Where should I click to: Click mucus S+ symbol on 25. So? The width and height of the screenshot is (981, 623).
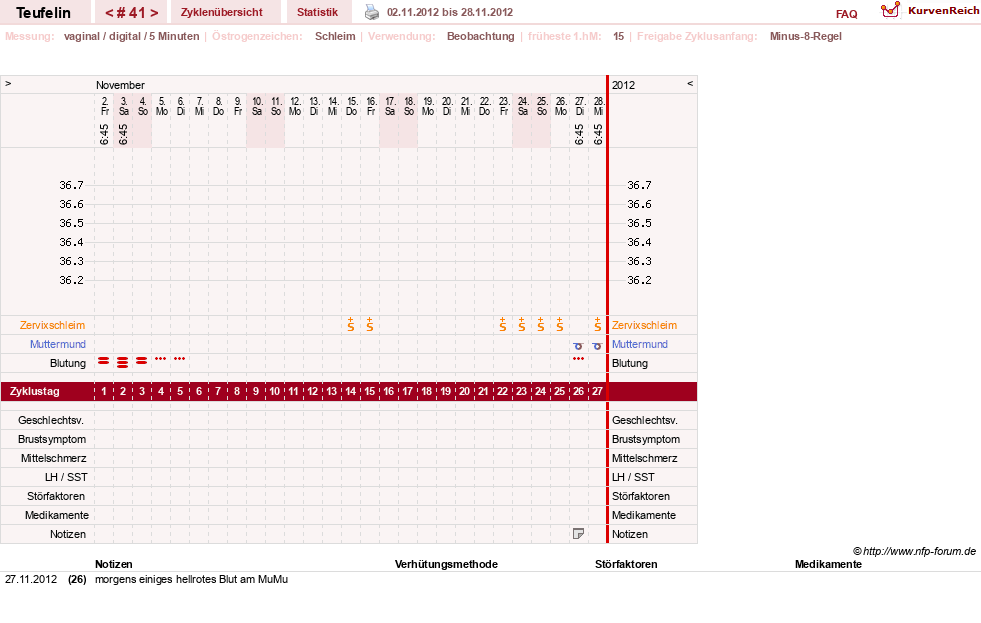pyautogui.click(x=541, y=324)
